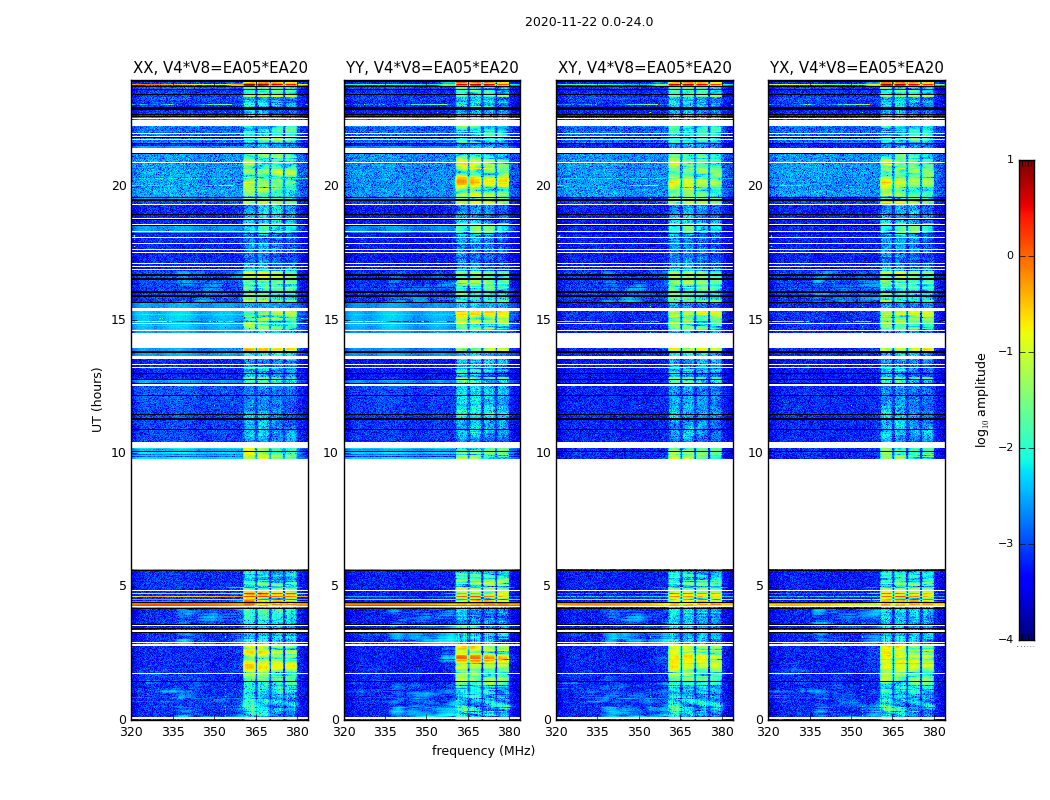Click the YY, V4*V8=EA05*EA20 panel title
Image resolution: width=1050 pixels, height=800 pixels.
432,68
